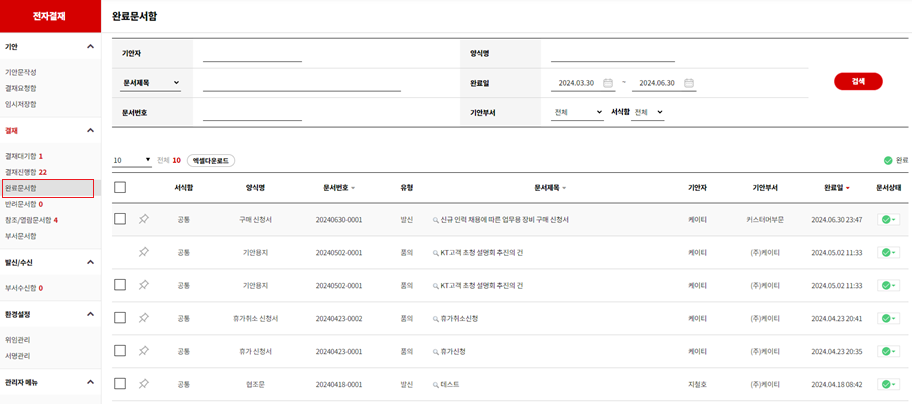The height and width of the screenshot is (404, 912).
Task: Click magnifier icon beside 신규 인력 채용 title
Action: [435, 220]
